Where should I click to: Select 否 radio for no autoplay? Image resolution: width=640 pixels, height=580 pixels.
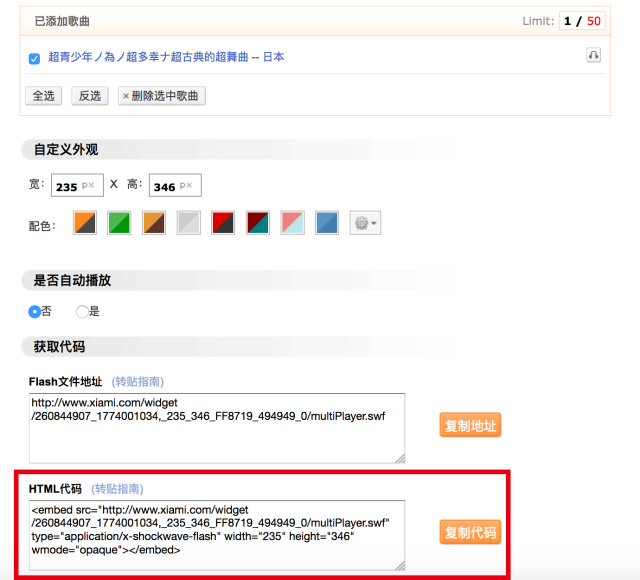point(35,312)
